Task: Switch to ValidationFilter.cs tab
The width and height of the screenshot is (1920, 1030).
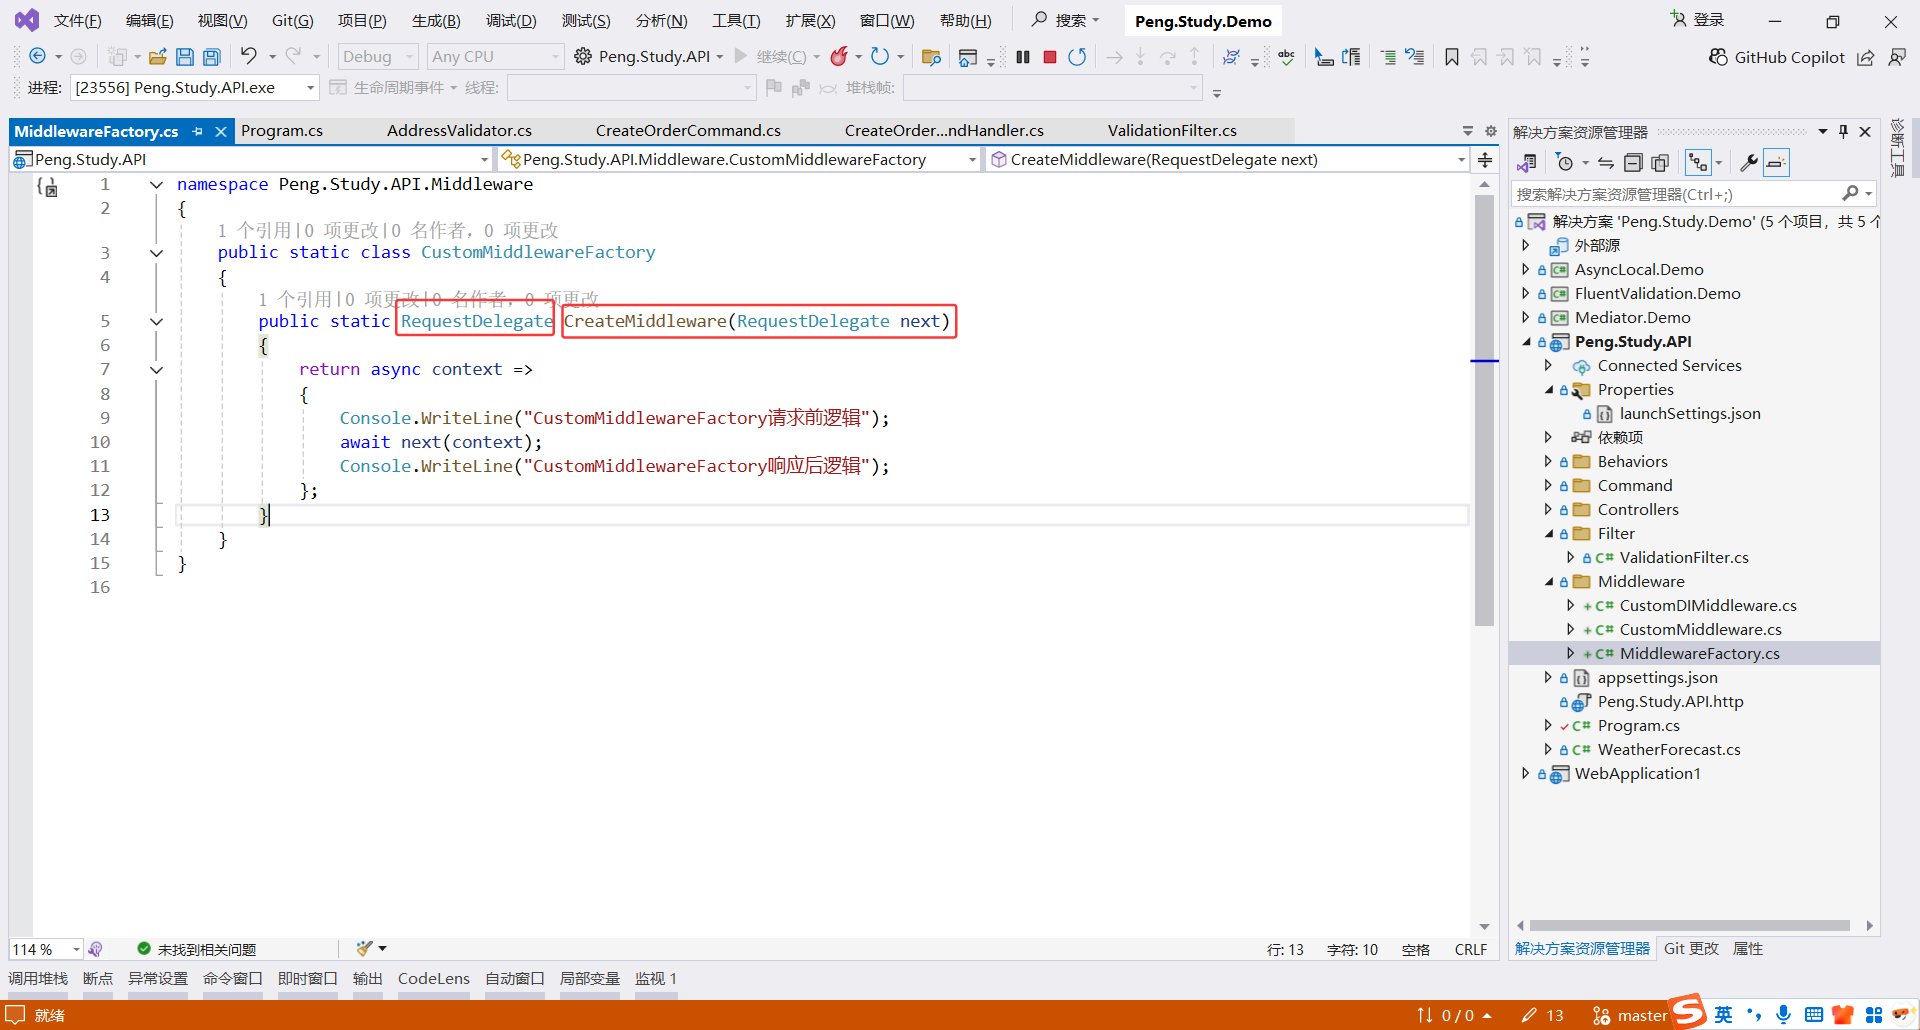Action: [x=1172, y=131]
